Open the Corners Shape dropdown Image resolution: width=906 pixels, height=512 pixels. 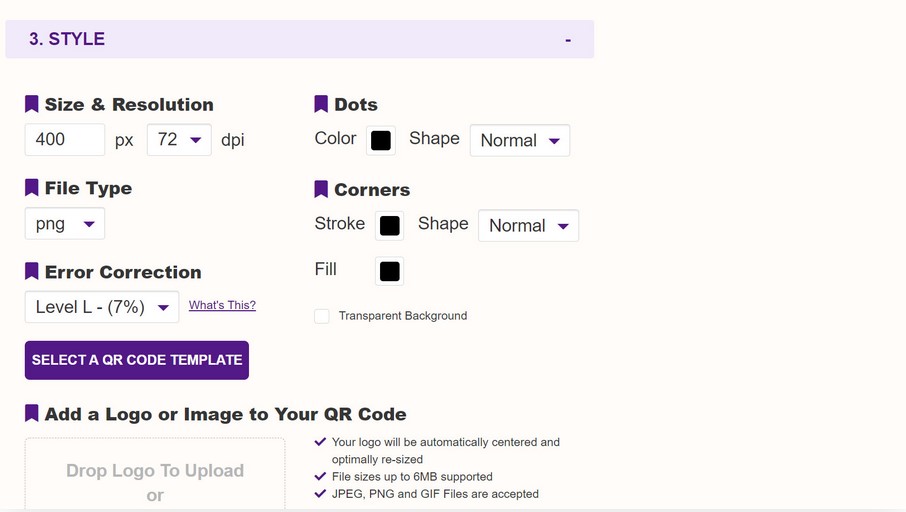528,226
